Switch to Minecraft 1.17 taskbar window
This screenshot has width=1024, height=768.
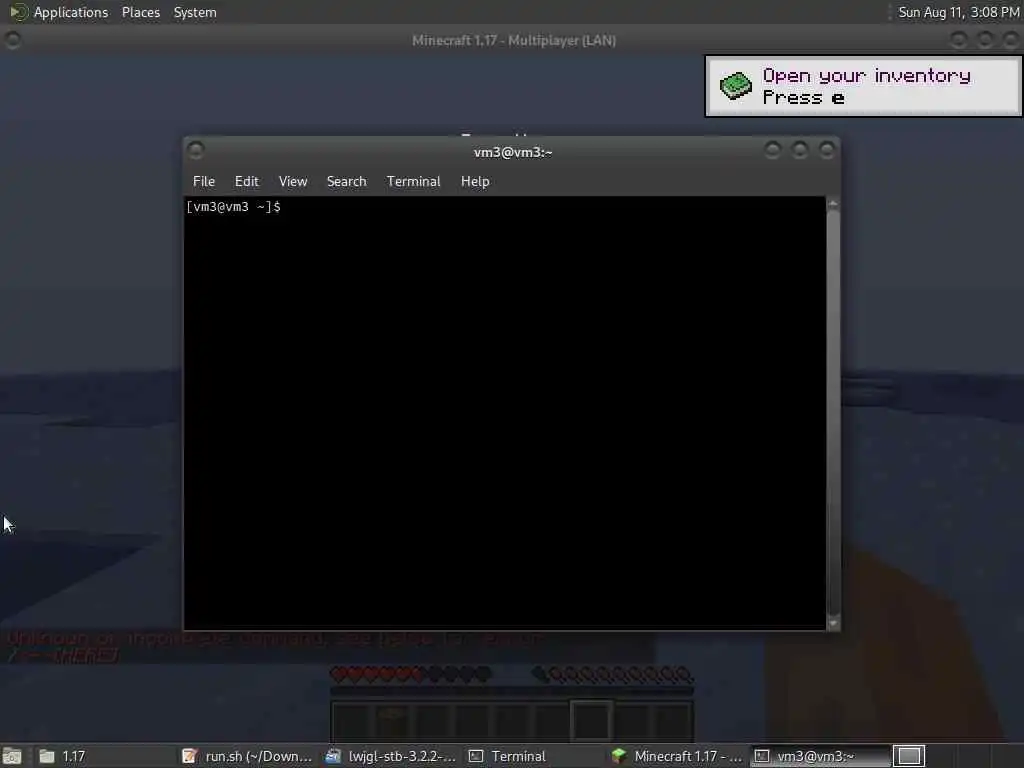(678, 756)
